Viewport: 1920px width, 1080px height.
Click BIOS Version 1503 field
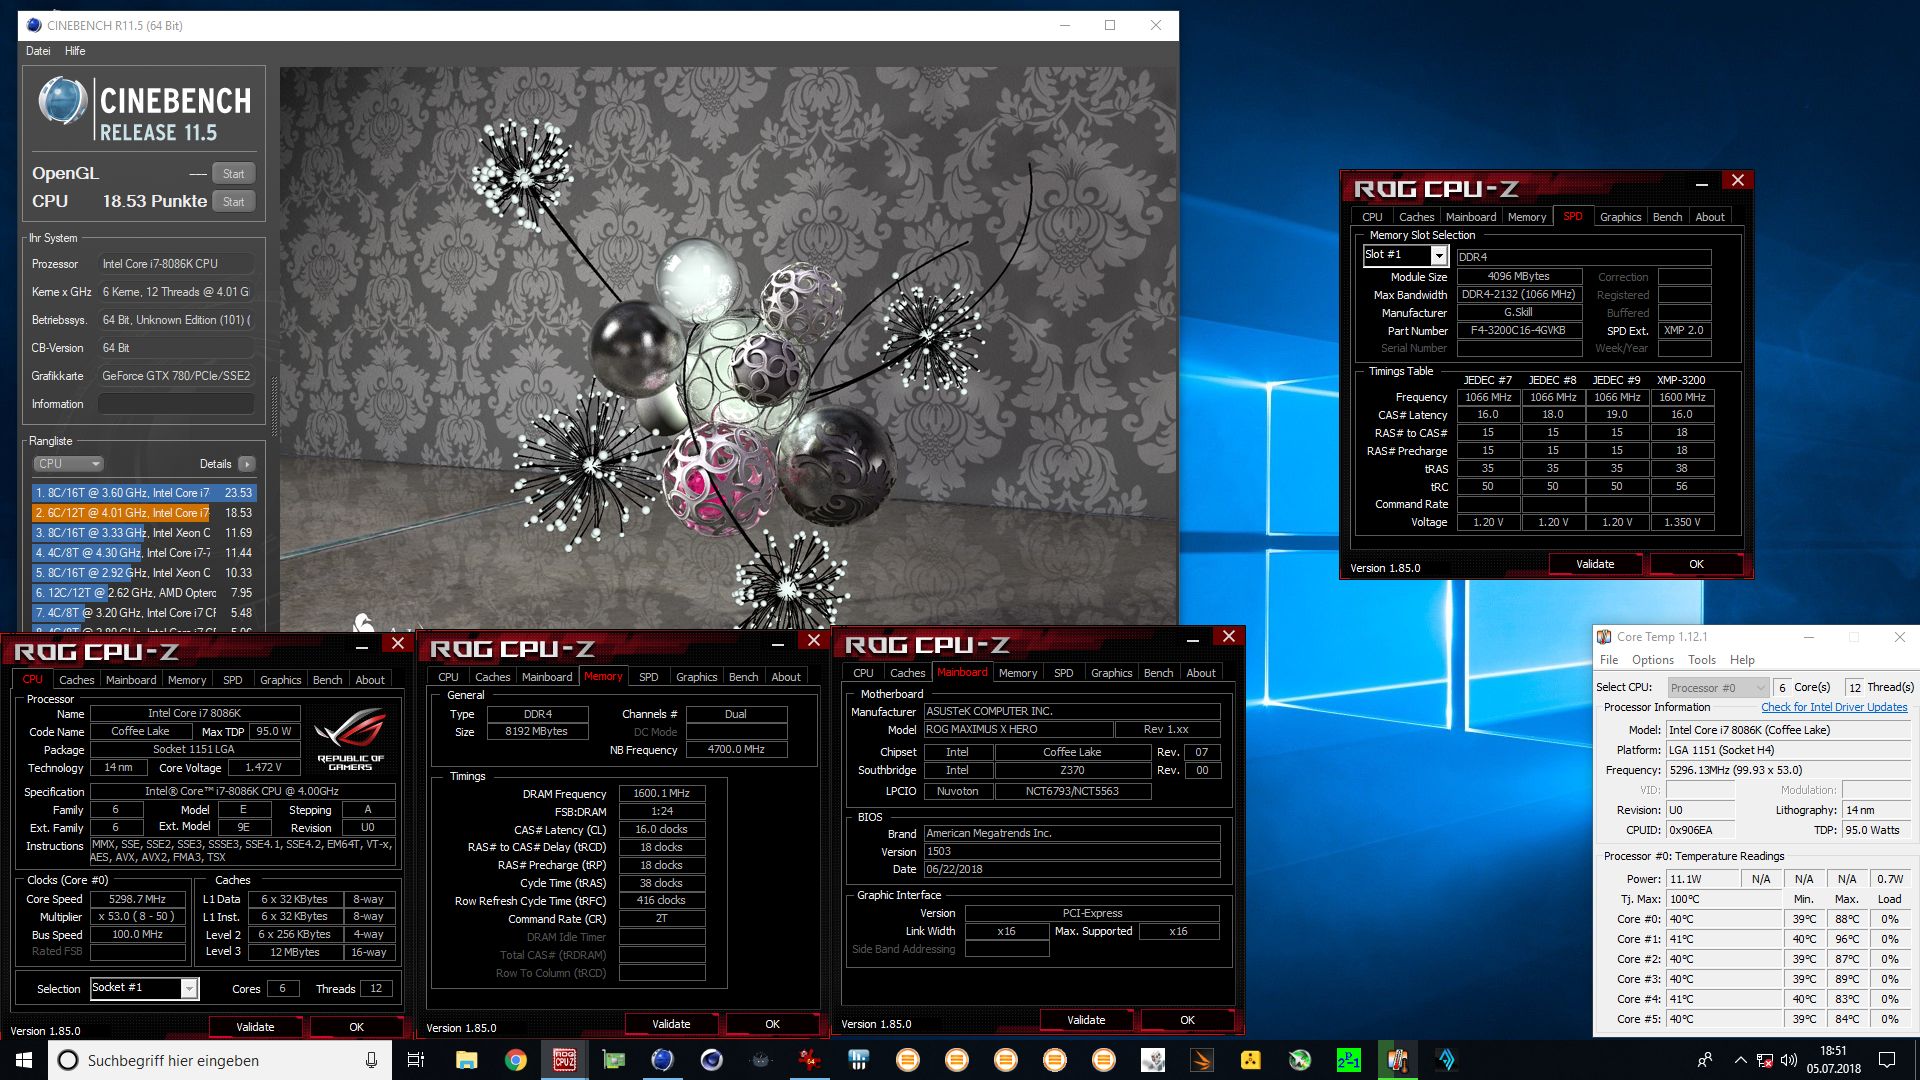1071,852
